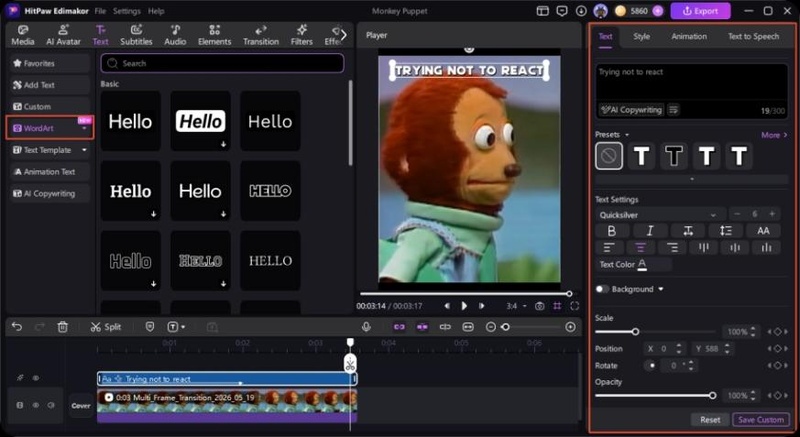The image size is (800, 437).
Task: Expand the Text Template category arrow
Action: click(x=84, y=150)
